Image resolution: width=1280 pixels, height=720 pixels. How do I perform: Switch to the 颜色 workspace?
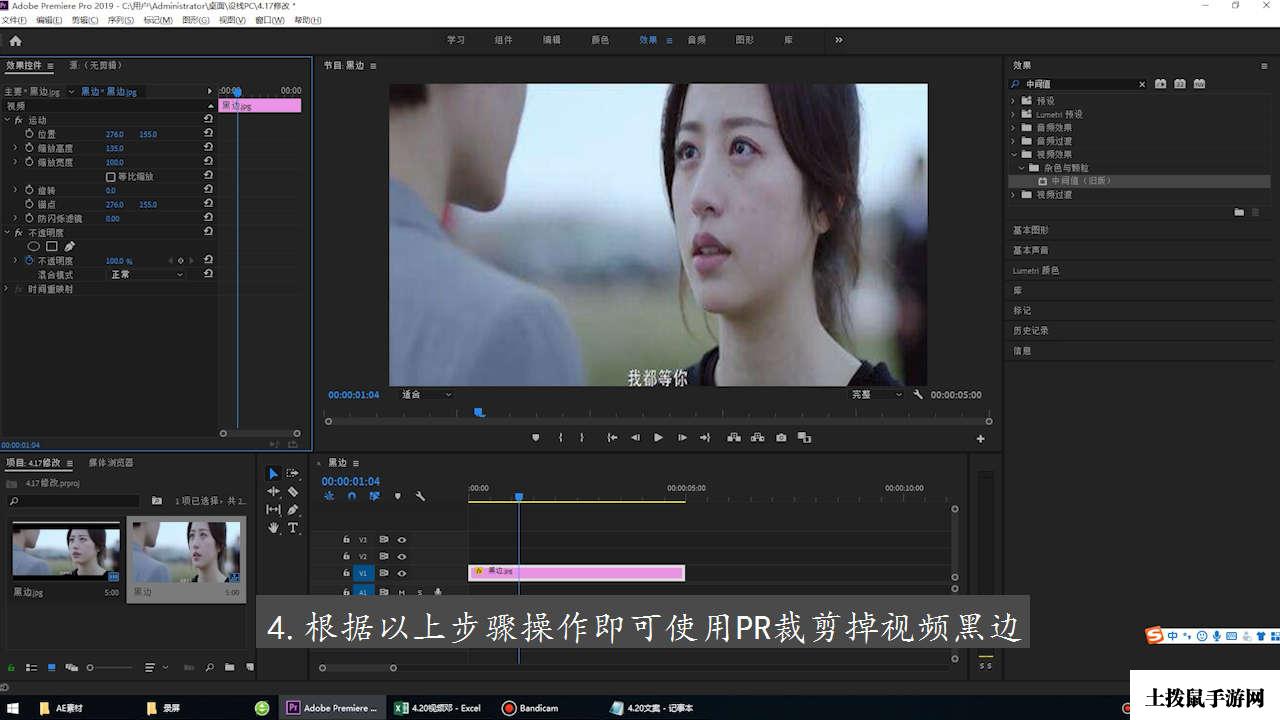(x=600, y=40)
